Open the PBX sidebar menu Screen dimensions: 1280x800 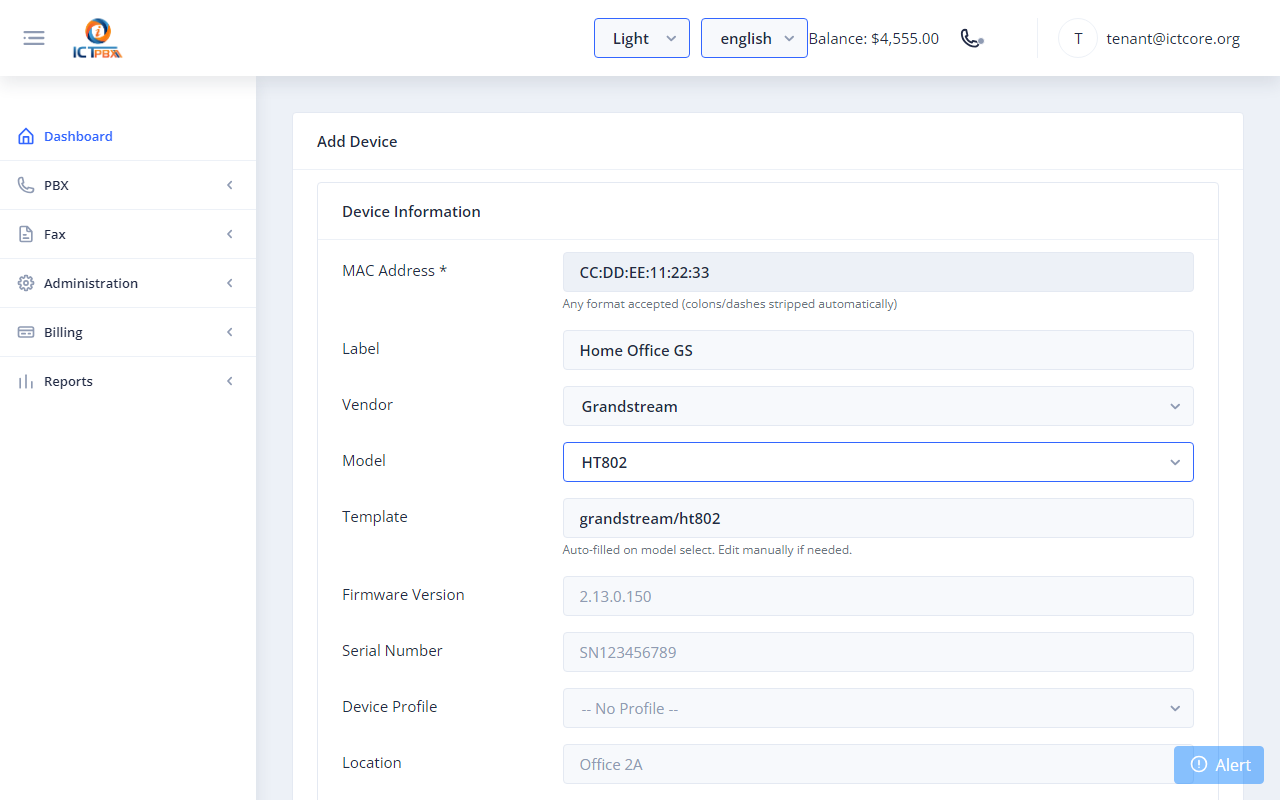point(128,185)
